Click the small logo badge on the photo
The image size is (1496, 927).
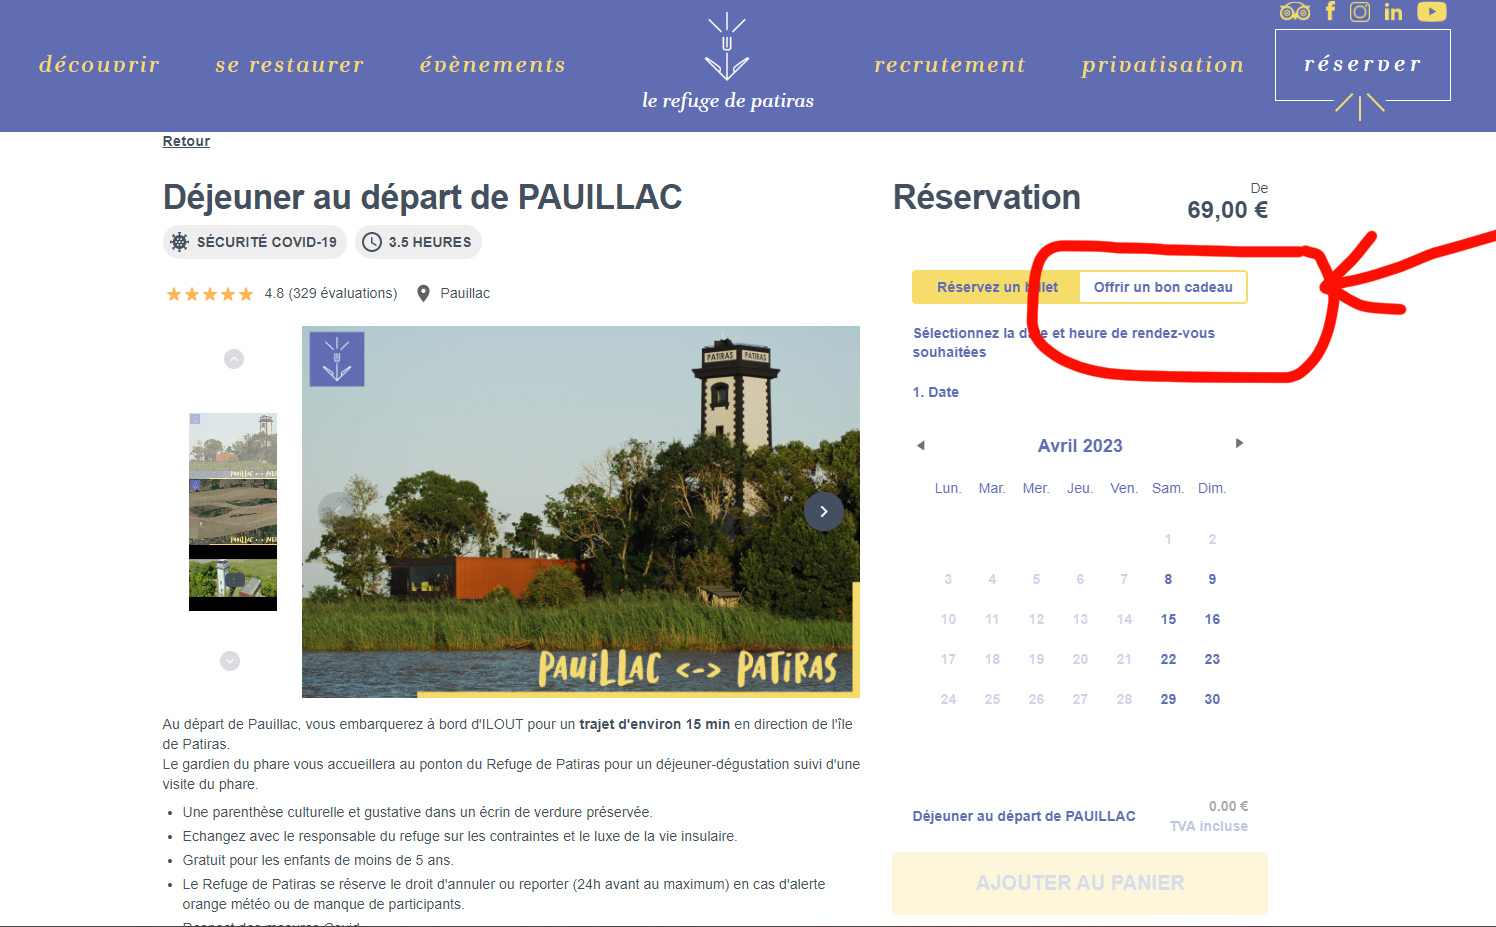337,359
